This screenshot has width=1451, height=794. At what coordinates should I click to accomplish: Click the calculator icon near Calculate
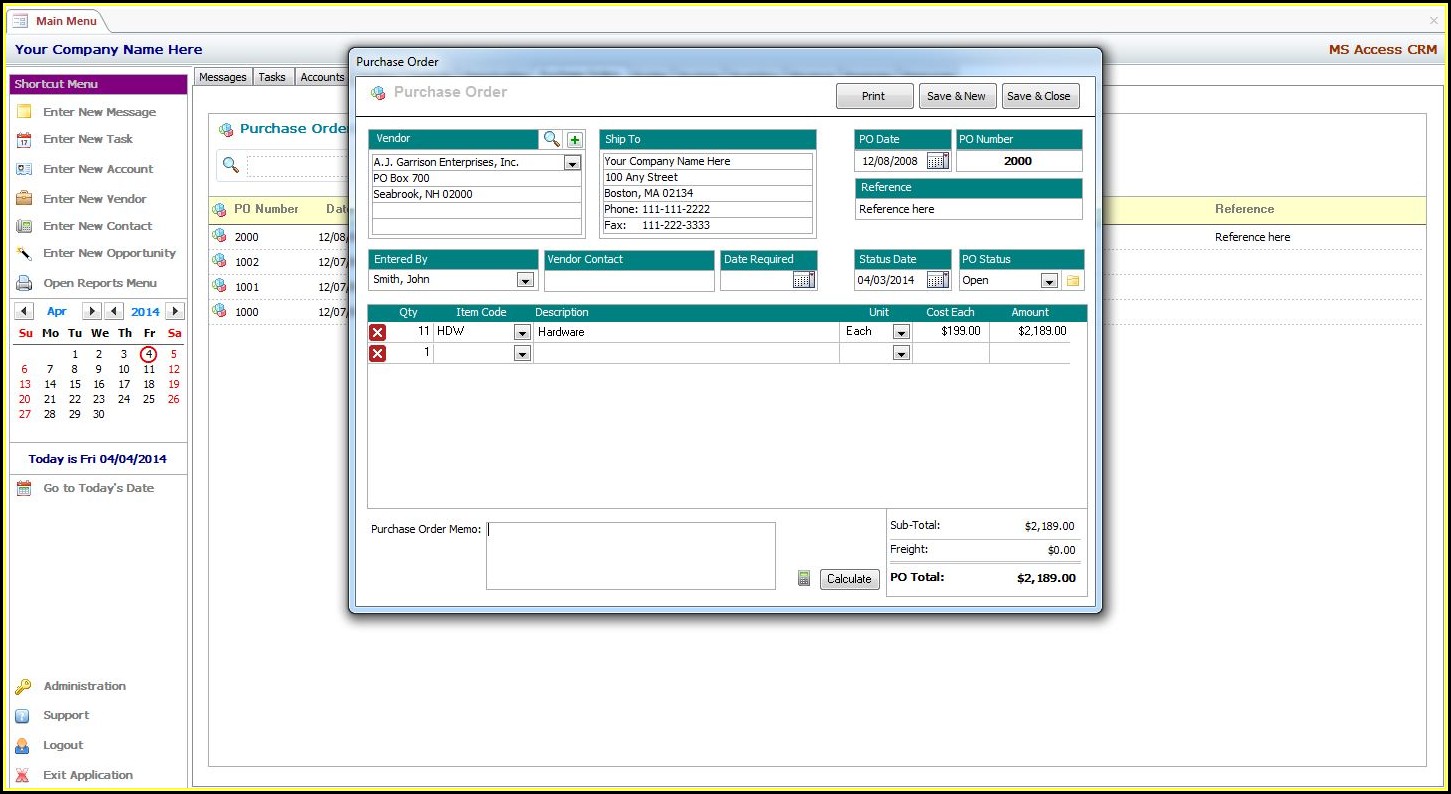804,578
